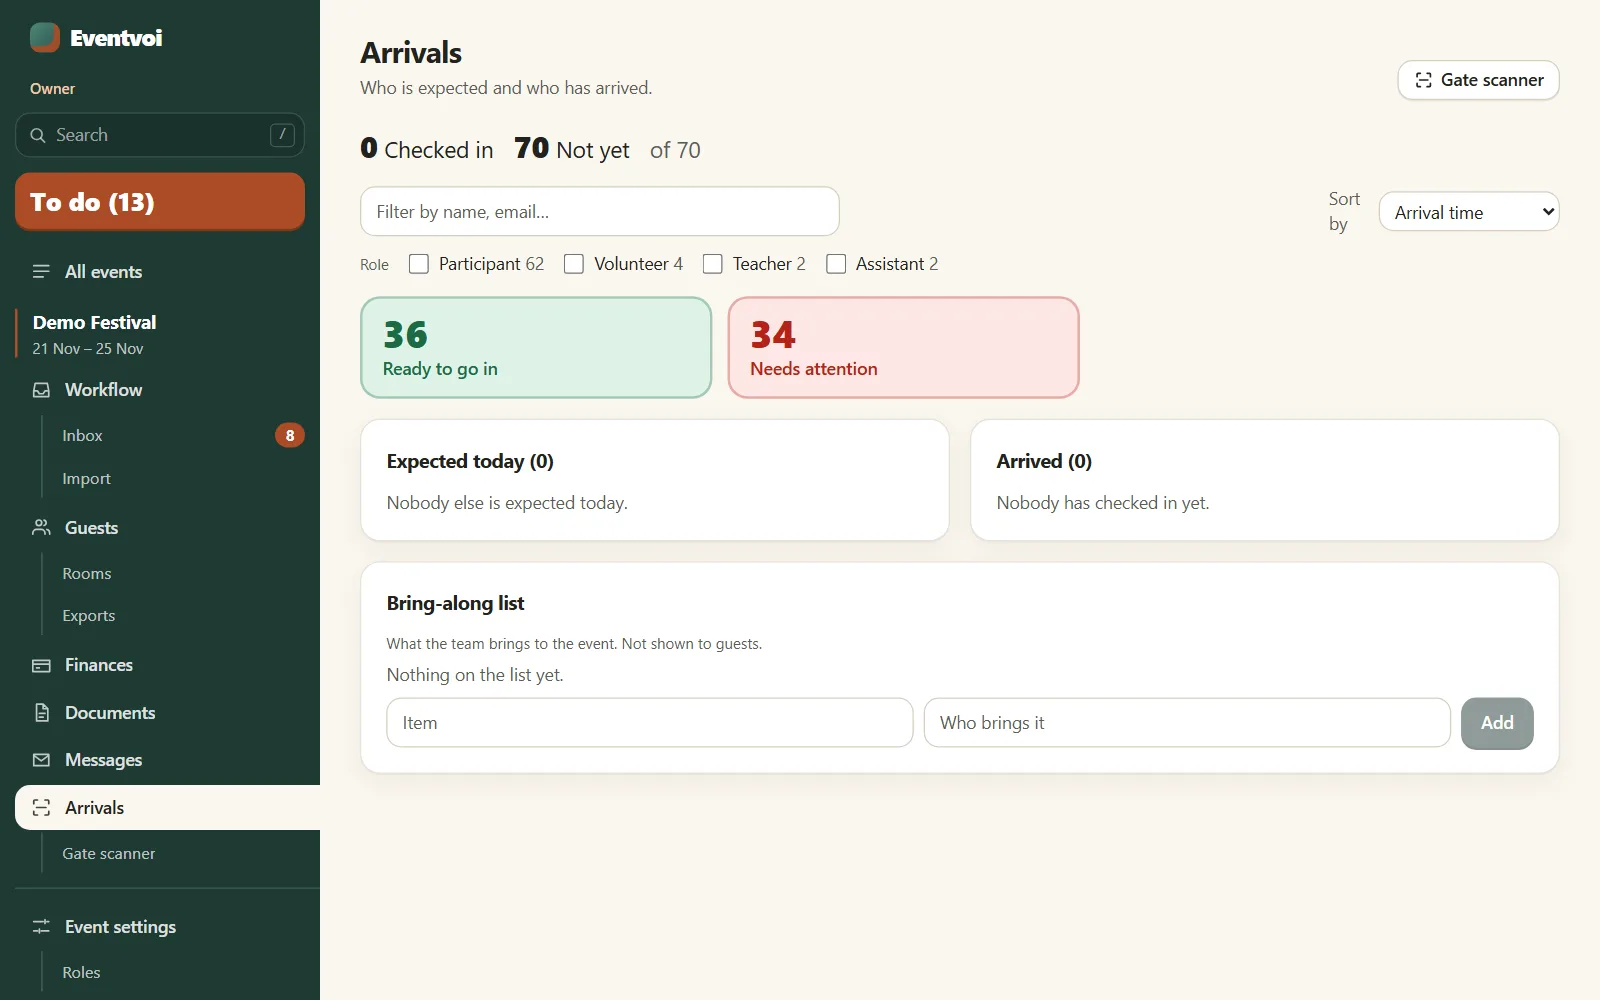Viewport: 1600px width, 1000px height.
Task: Click the Guests people icon
Action: click(x=41, y=527)
